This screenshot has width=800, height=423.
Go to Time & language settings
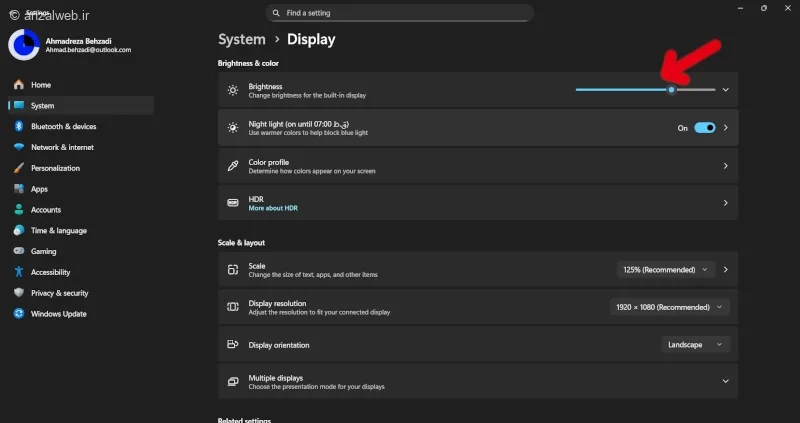point(58,231)
